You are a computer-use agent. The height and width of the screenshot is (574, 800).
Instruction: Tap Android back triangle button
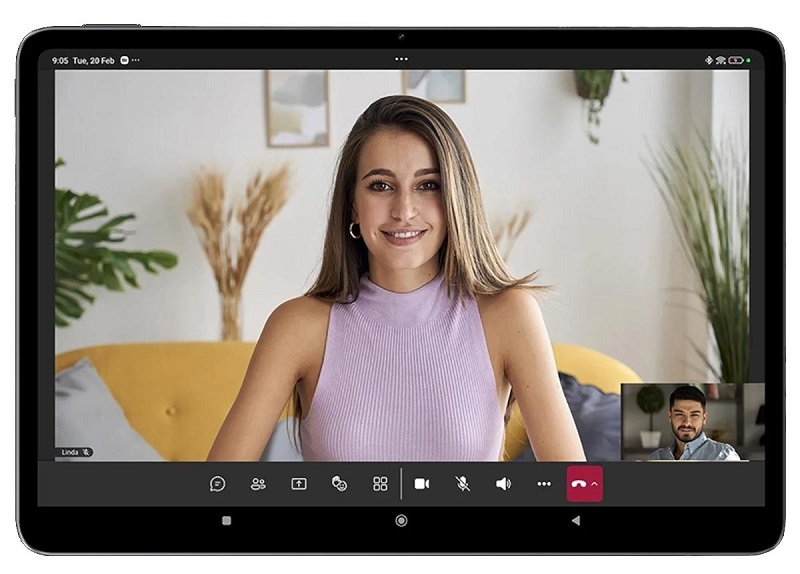(576, 520)
